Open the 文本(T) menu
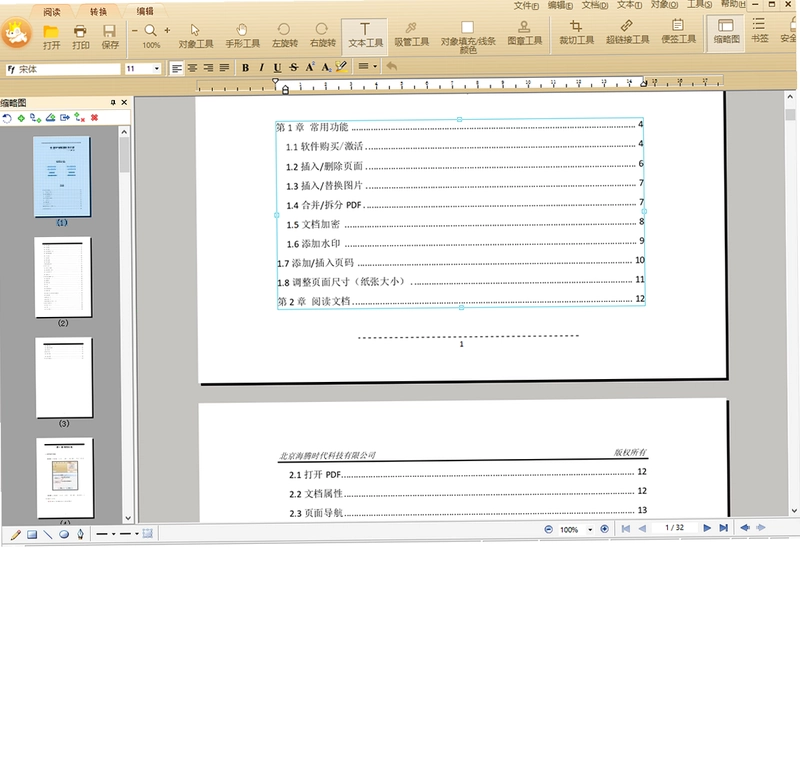Image resolution: width=800 pixels, height=771 pixels. 629,5
